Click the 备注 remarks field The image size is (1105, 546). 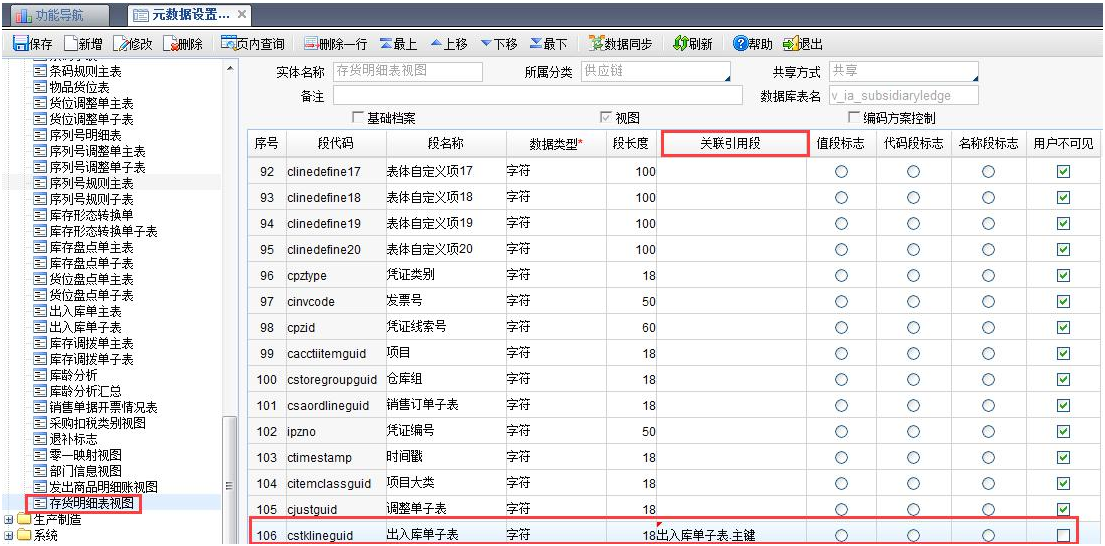click(x=538, y=95)
